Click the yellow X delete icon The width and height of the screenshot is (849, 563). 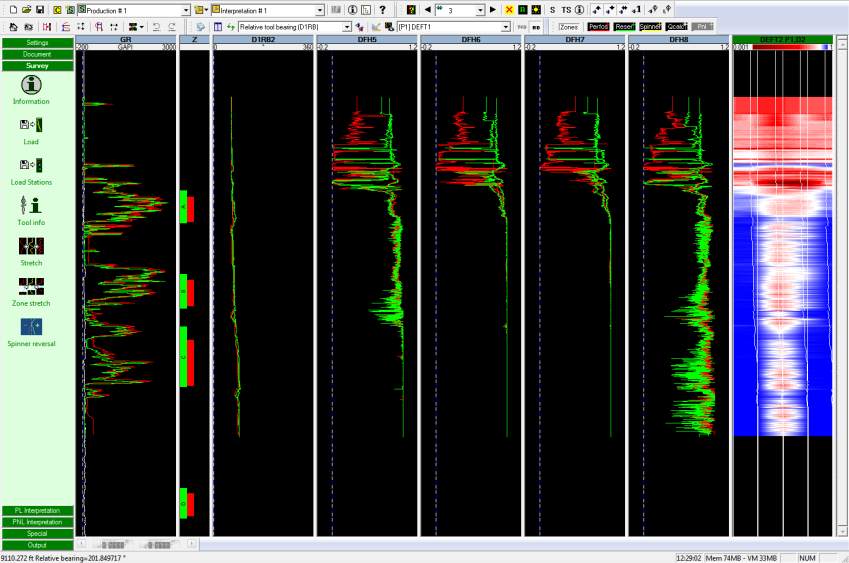click(x=509, y=10)
